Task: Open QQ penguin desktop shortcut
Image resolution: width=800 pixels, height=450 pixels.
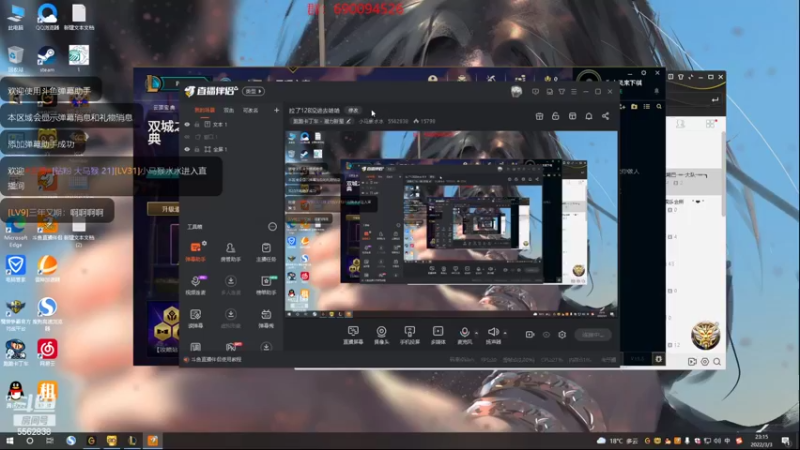Action: 16,394
